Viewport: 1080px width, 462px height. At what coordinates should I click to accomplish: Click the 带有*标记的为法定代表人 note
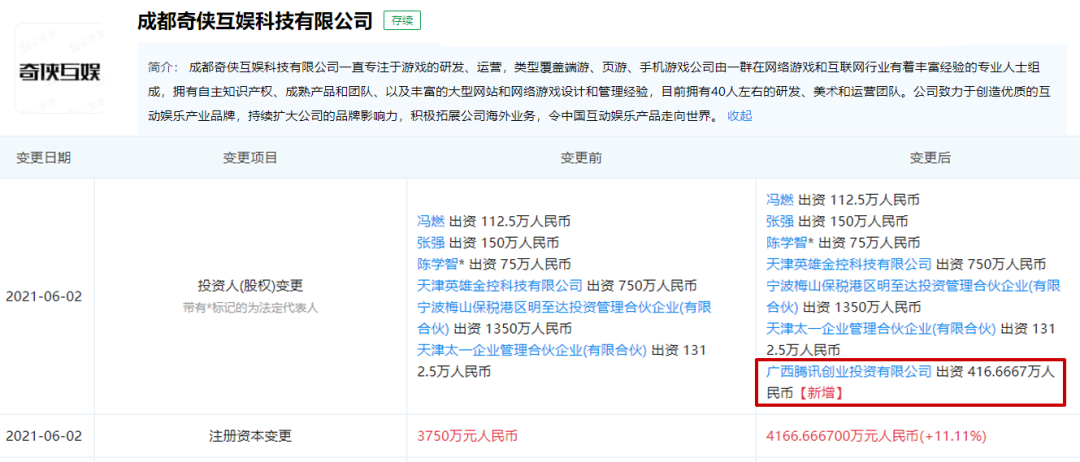pos(250,308)
